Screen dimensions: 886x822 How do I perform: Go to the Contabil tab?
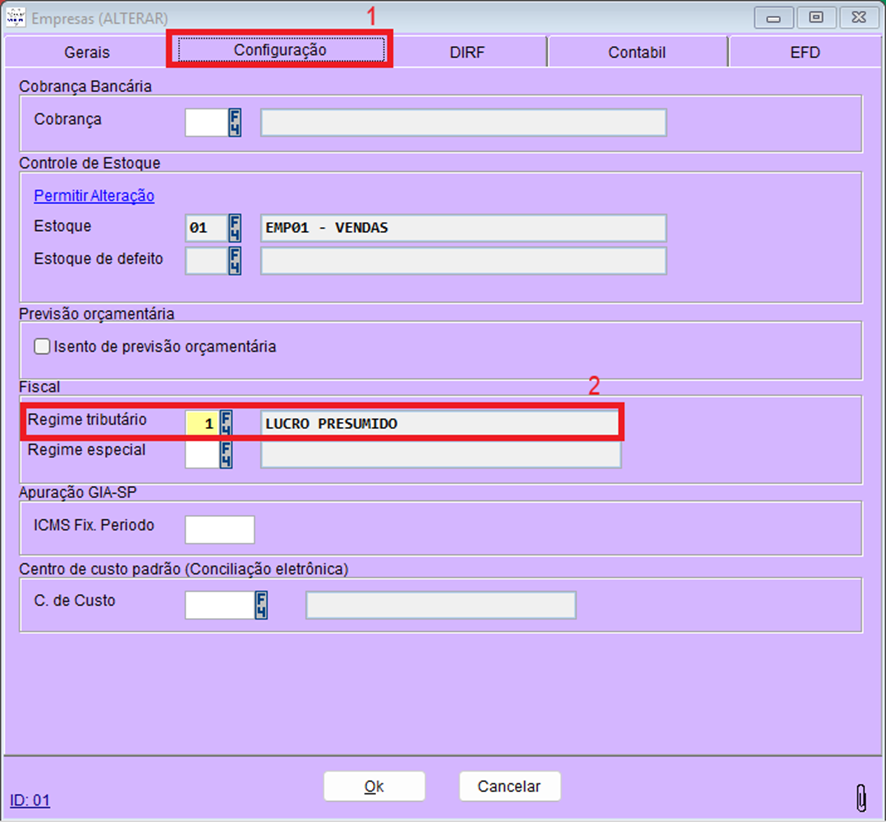[x=637, y=52]
